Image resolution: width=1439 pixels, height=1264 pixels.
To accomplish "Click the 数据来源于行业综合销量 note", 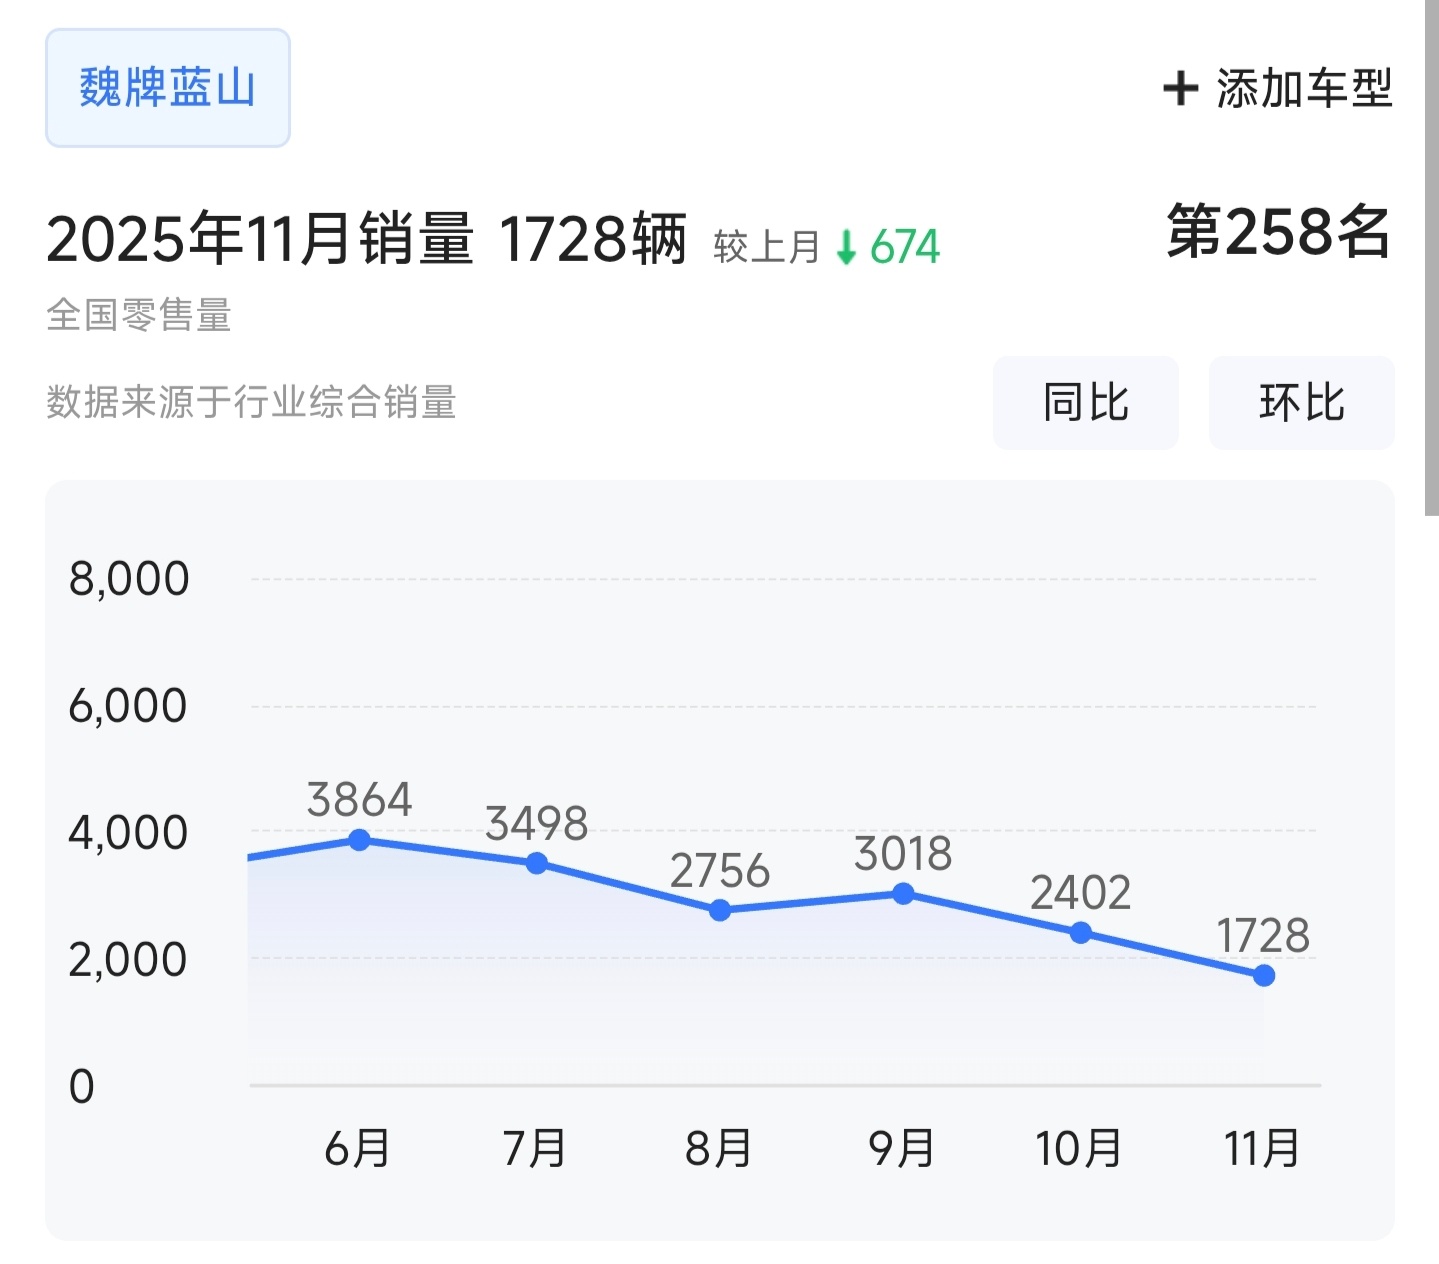I will [x=251, y=402].
